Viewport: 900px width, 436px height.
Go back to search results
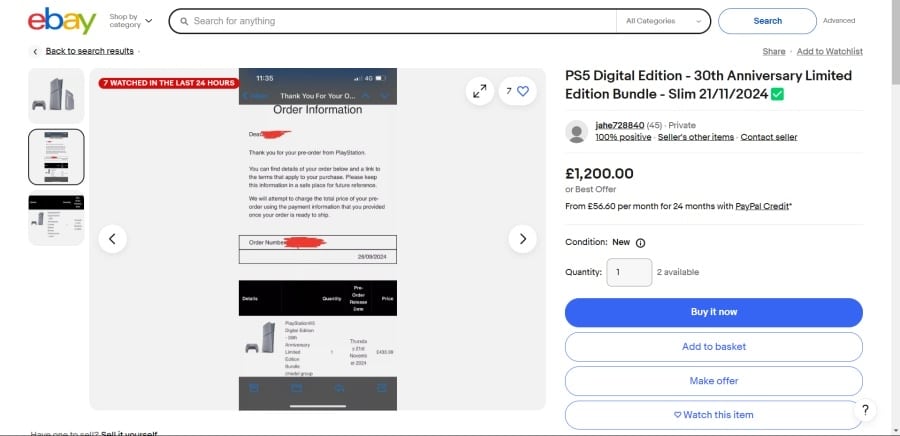[90, 51]
